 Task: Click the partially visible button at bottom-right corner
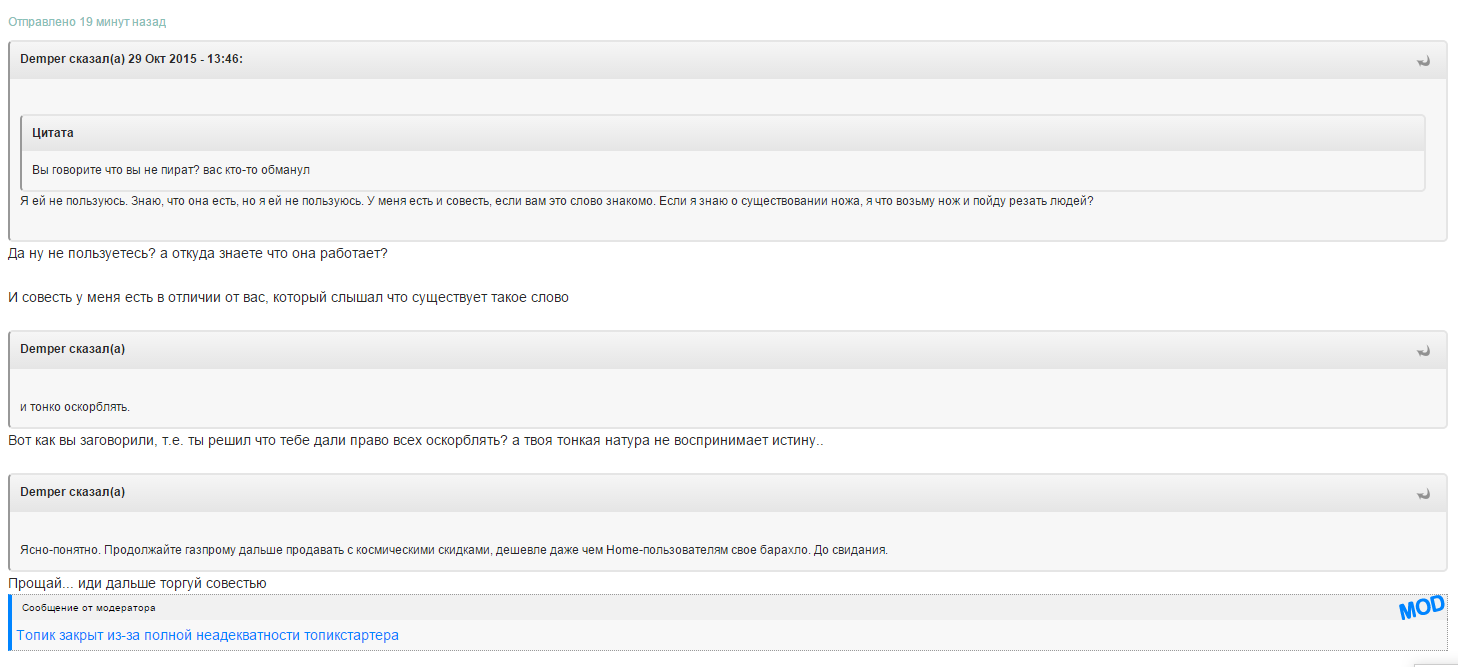click(x=1435, y=663)
